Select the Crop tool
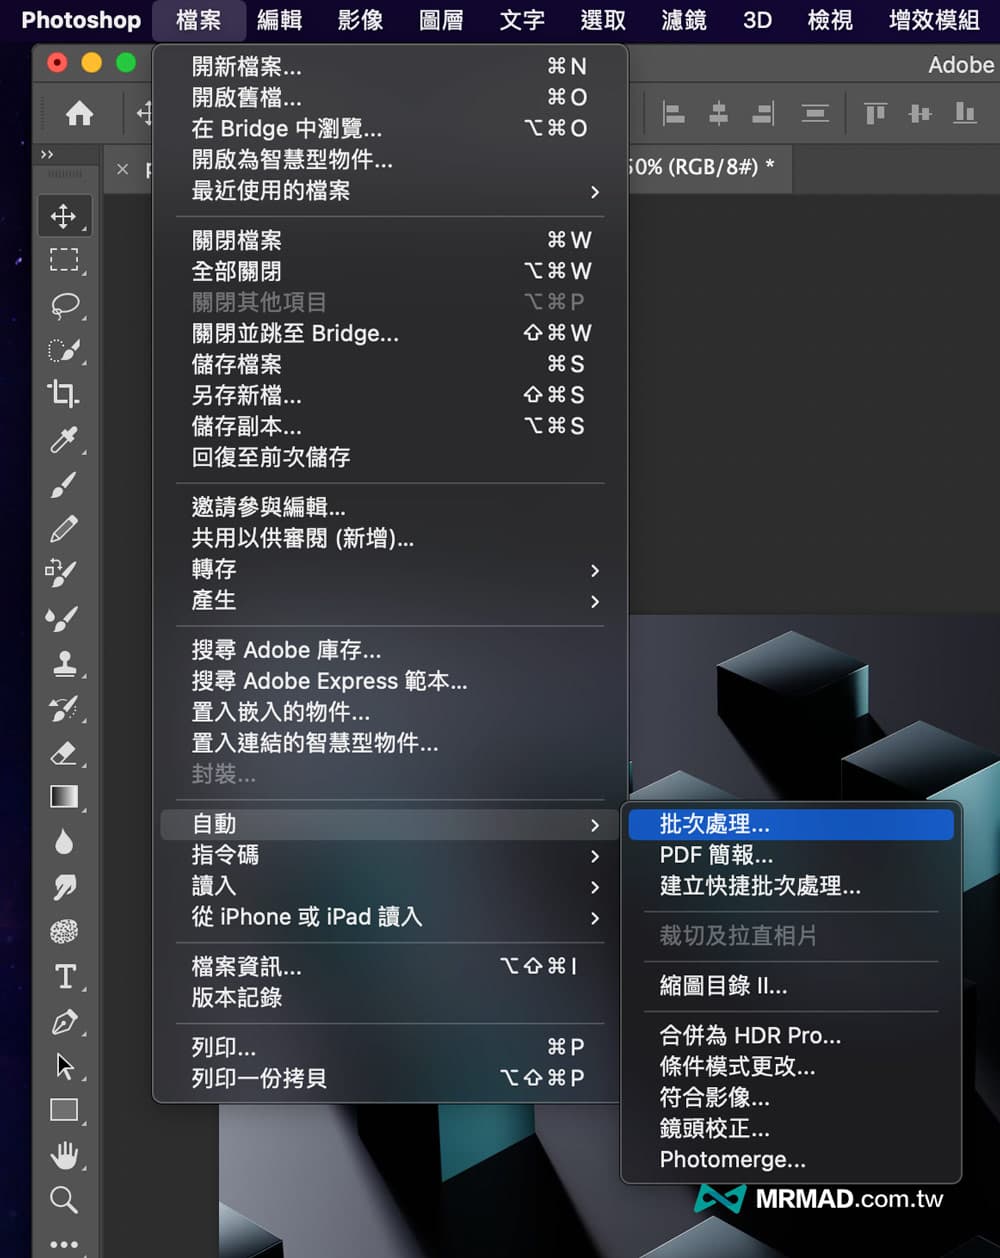The height and width of the screenshot is (1258, 1000). click(x=64, y=394)
